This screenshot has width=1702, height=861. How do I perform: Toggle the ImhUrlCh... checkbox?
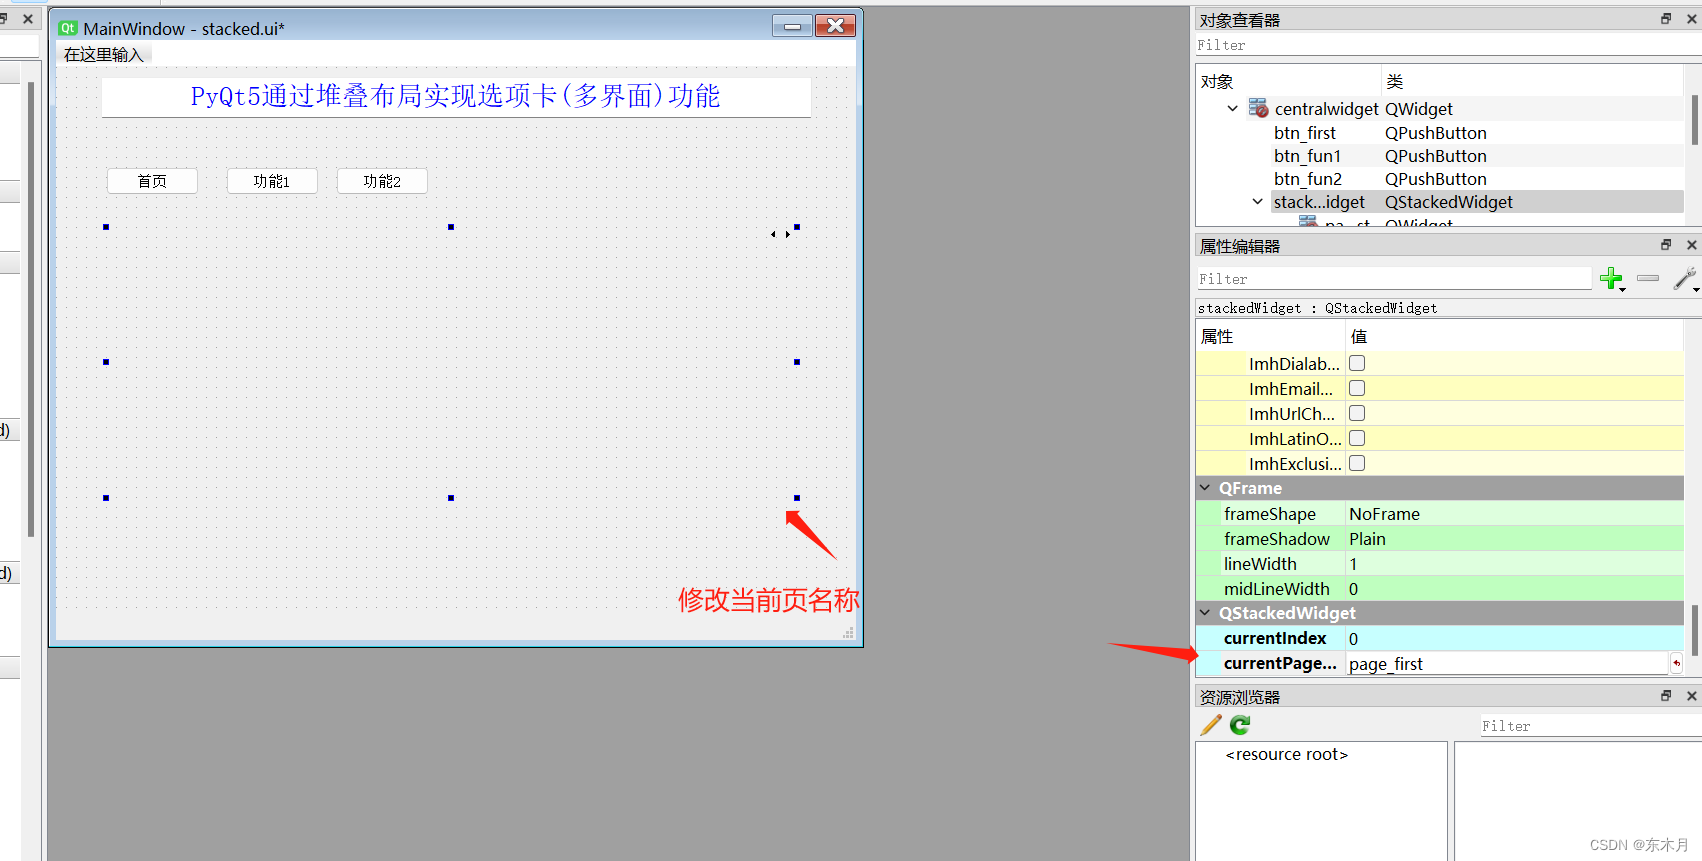[1357, 413]
